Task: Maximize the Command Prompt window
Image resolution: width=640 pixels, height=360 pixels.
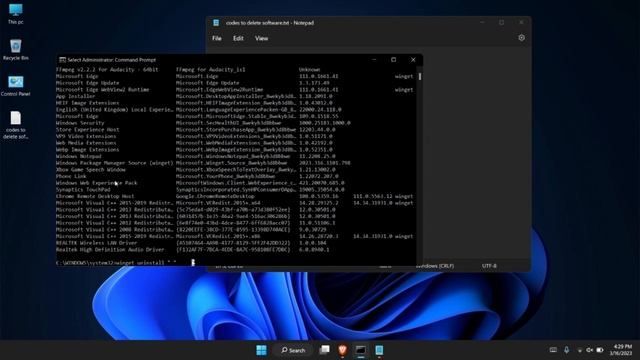Action: click(x=393, y=60)
